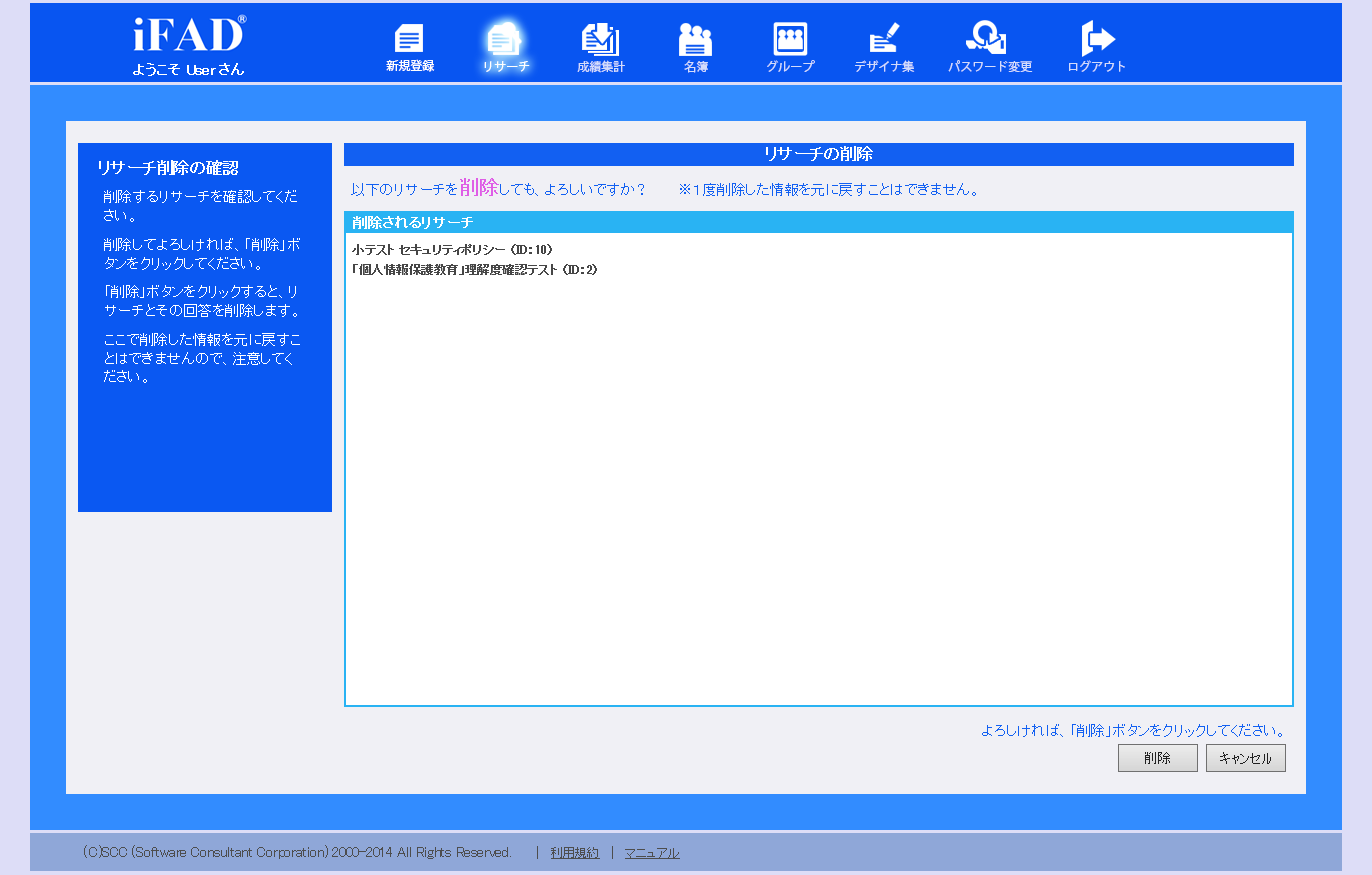
Task: Open the マニュアル link in the footer
Action: click(x=652, y=853)
